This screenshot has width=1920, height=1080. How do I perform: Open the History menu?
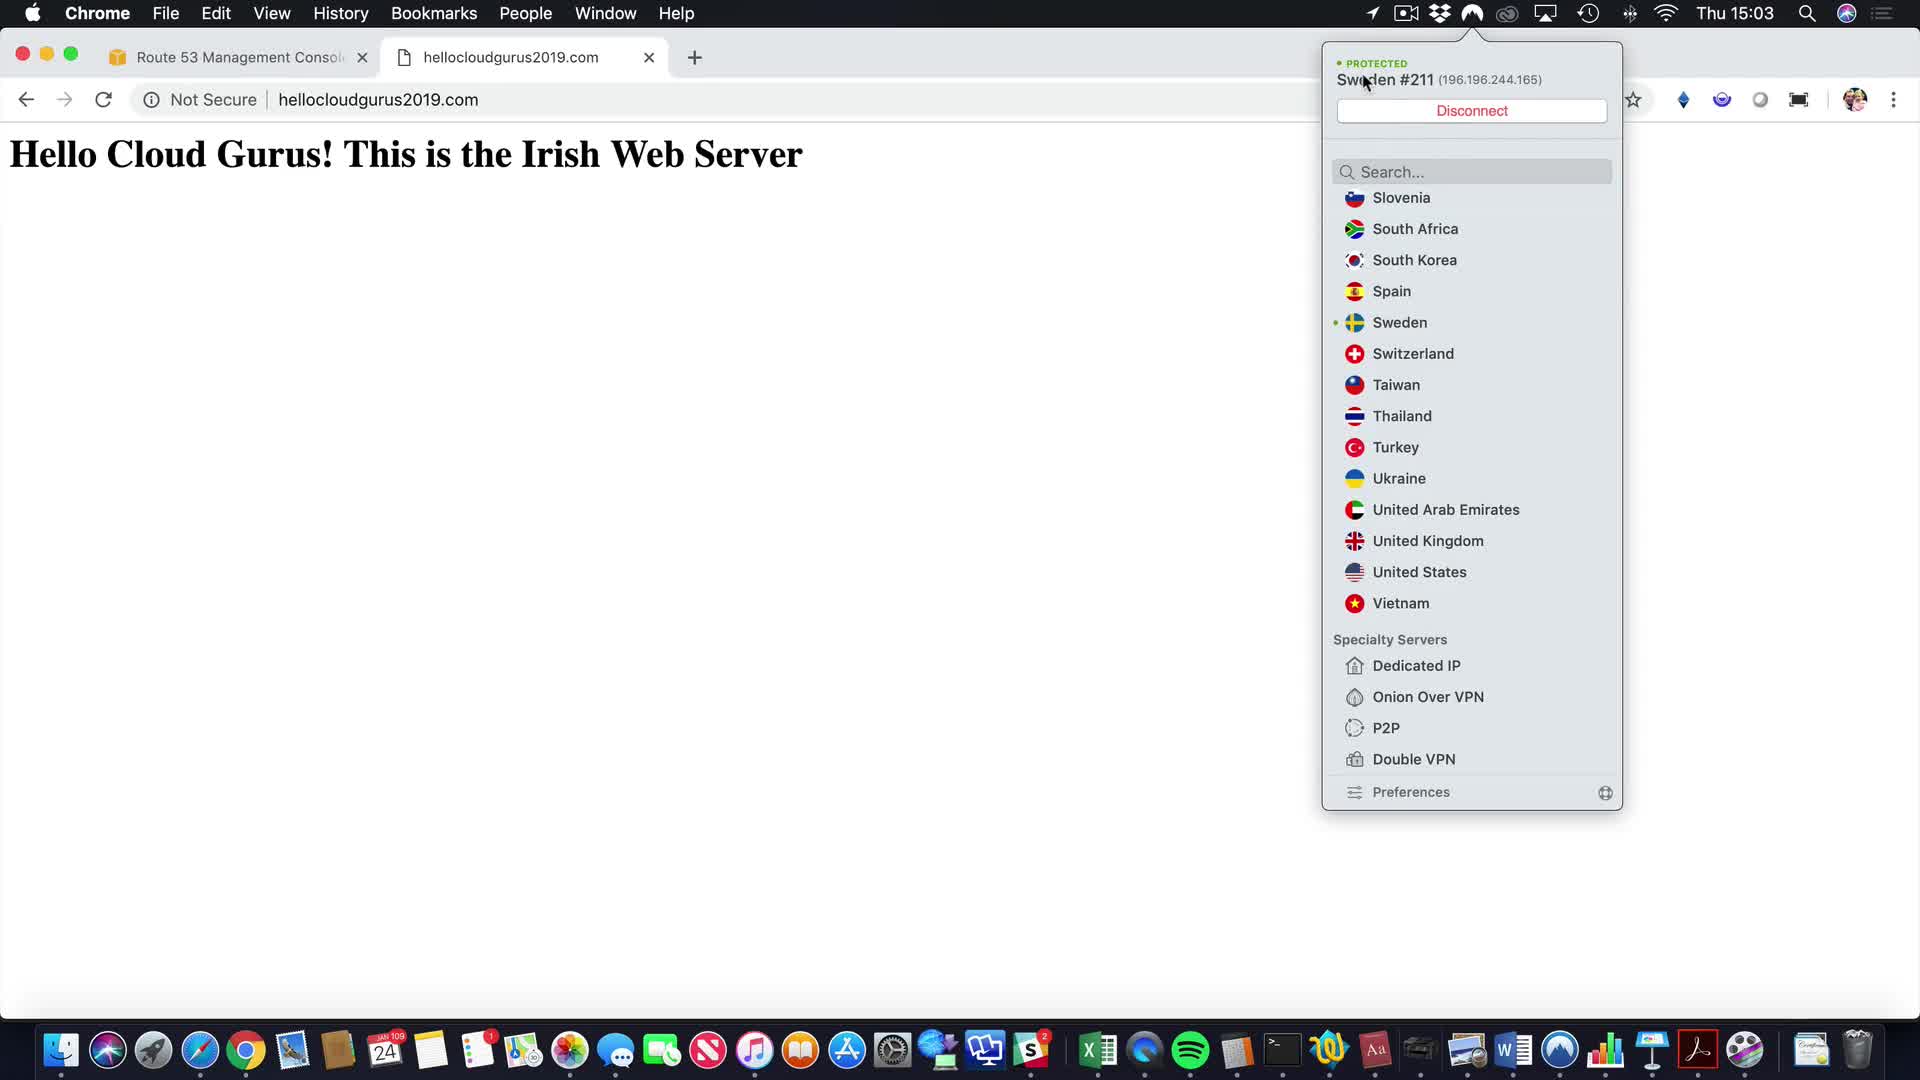340,14
